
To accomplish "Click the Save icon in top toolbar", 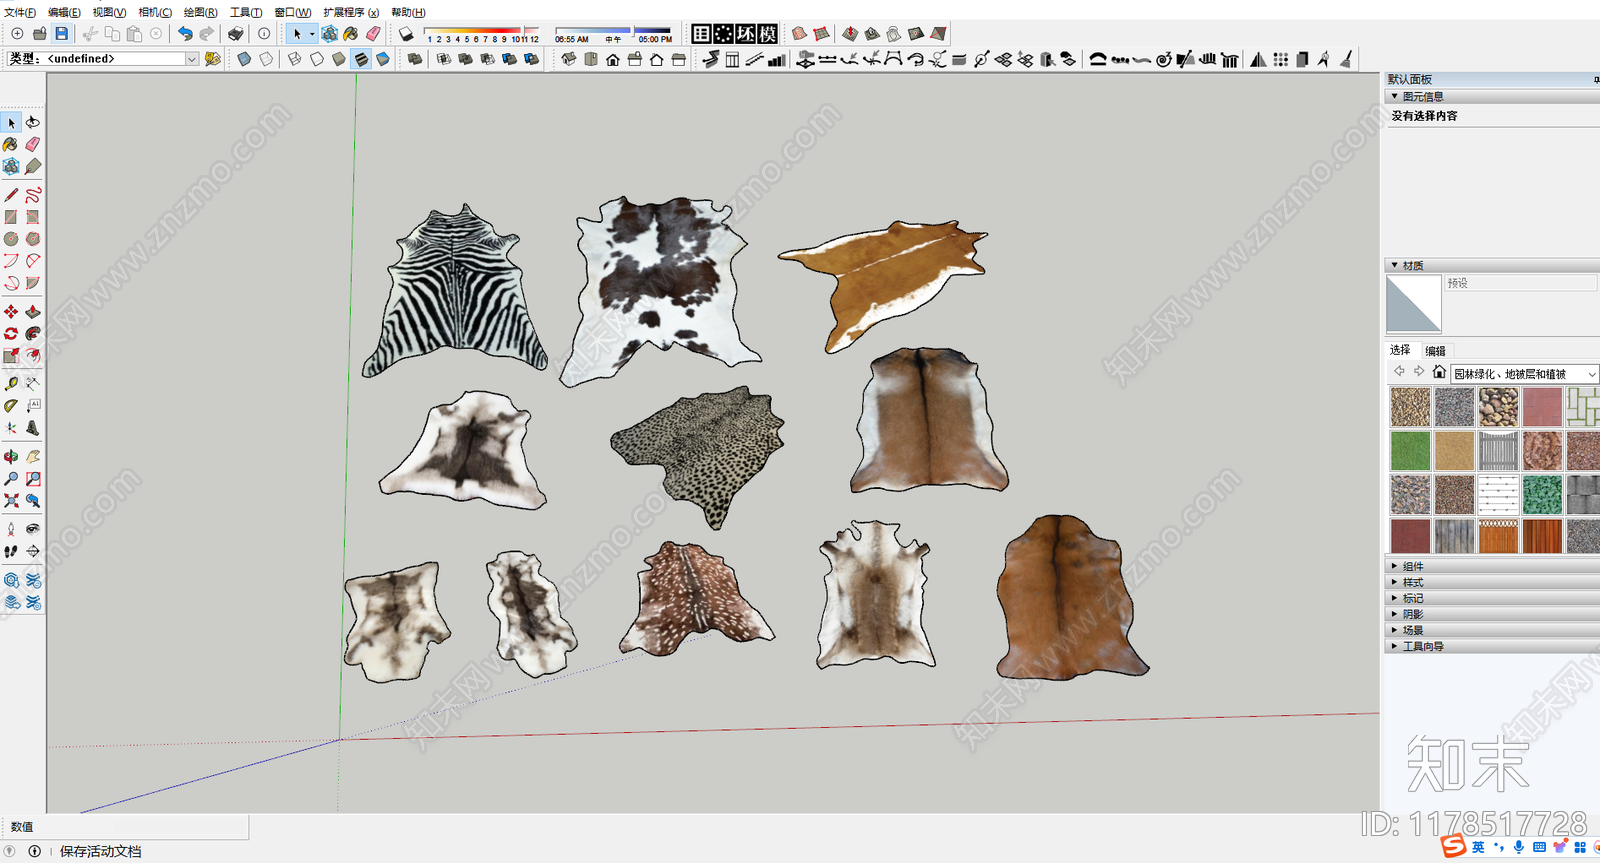I will 61,34.
